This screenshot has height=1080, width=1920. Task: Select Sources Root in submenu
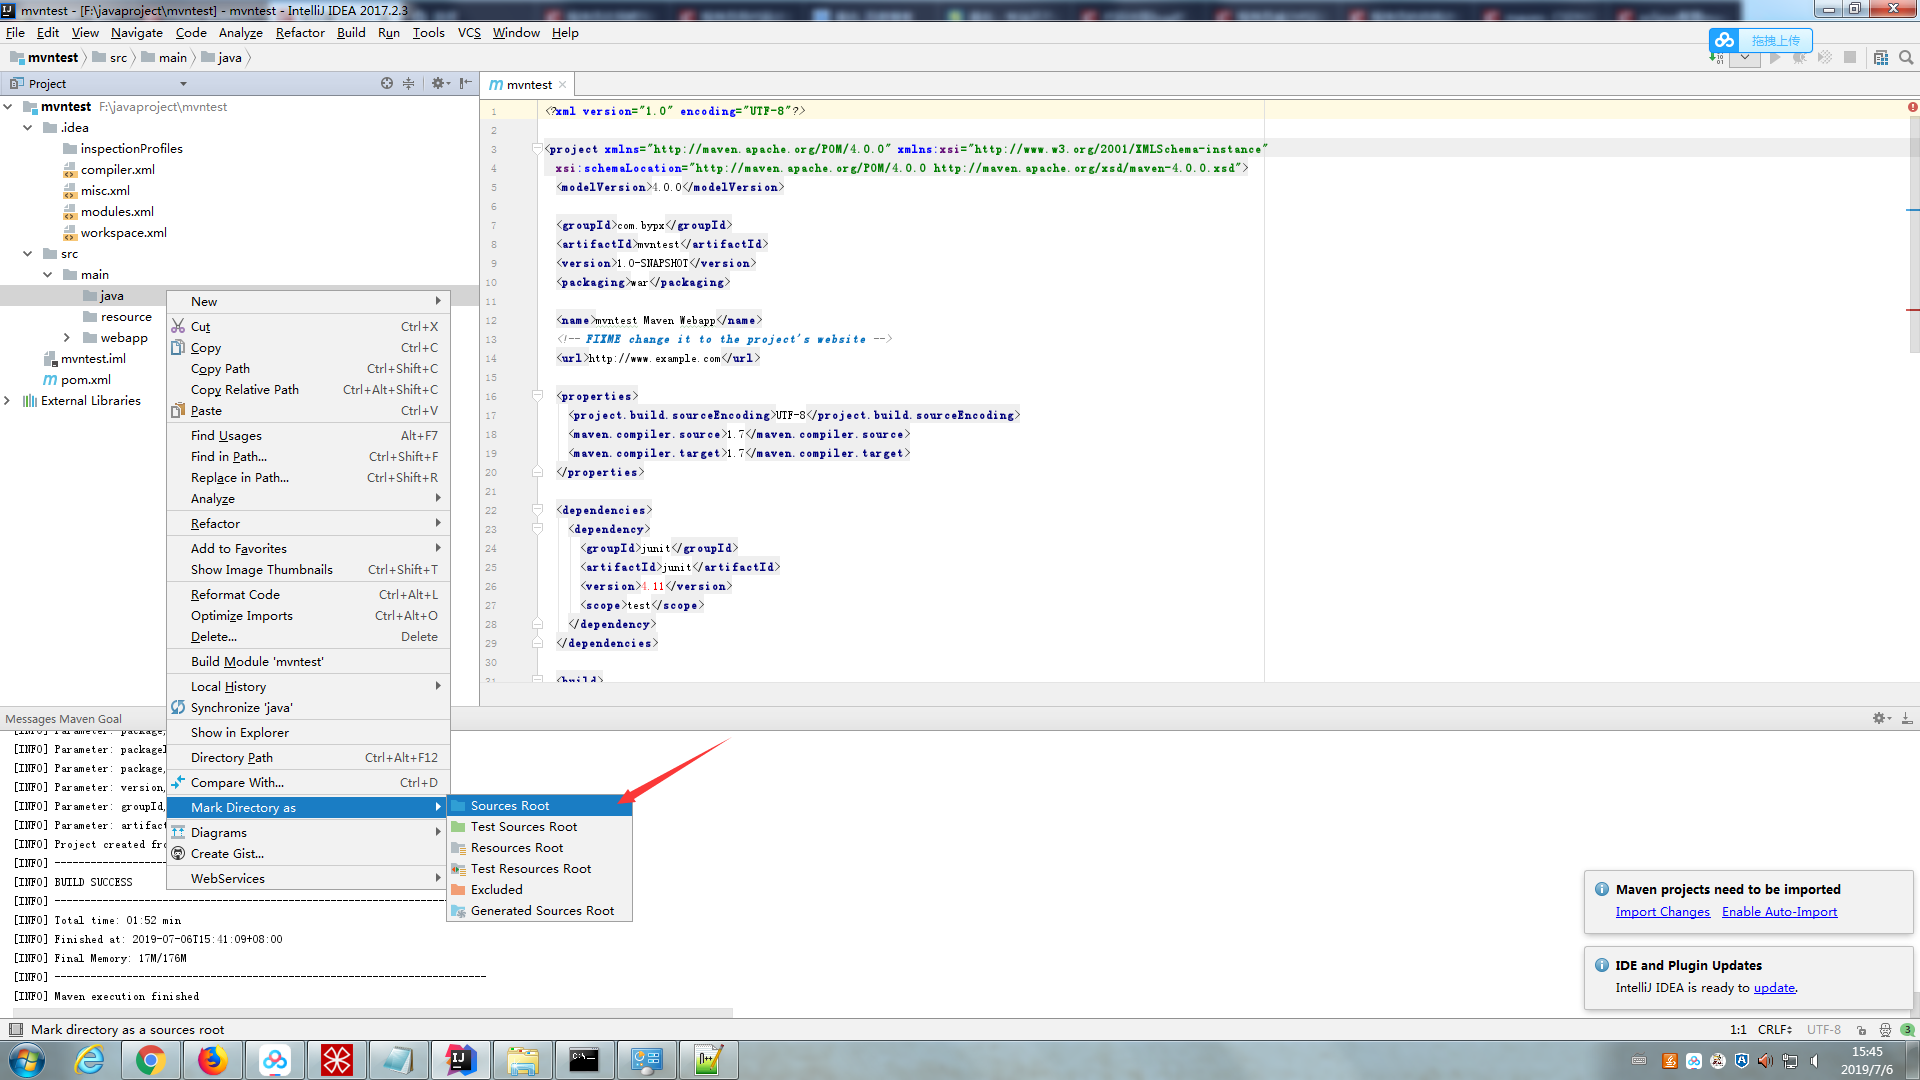[510, 806]
